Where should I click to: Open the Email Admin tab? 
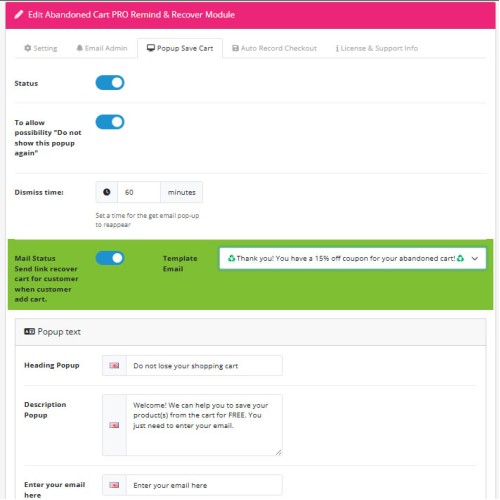click(102, 48)
